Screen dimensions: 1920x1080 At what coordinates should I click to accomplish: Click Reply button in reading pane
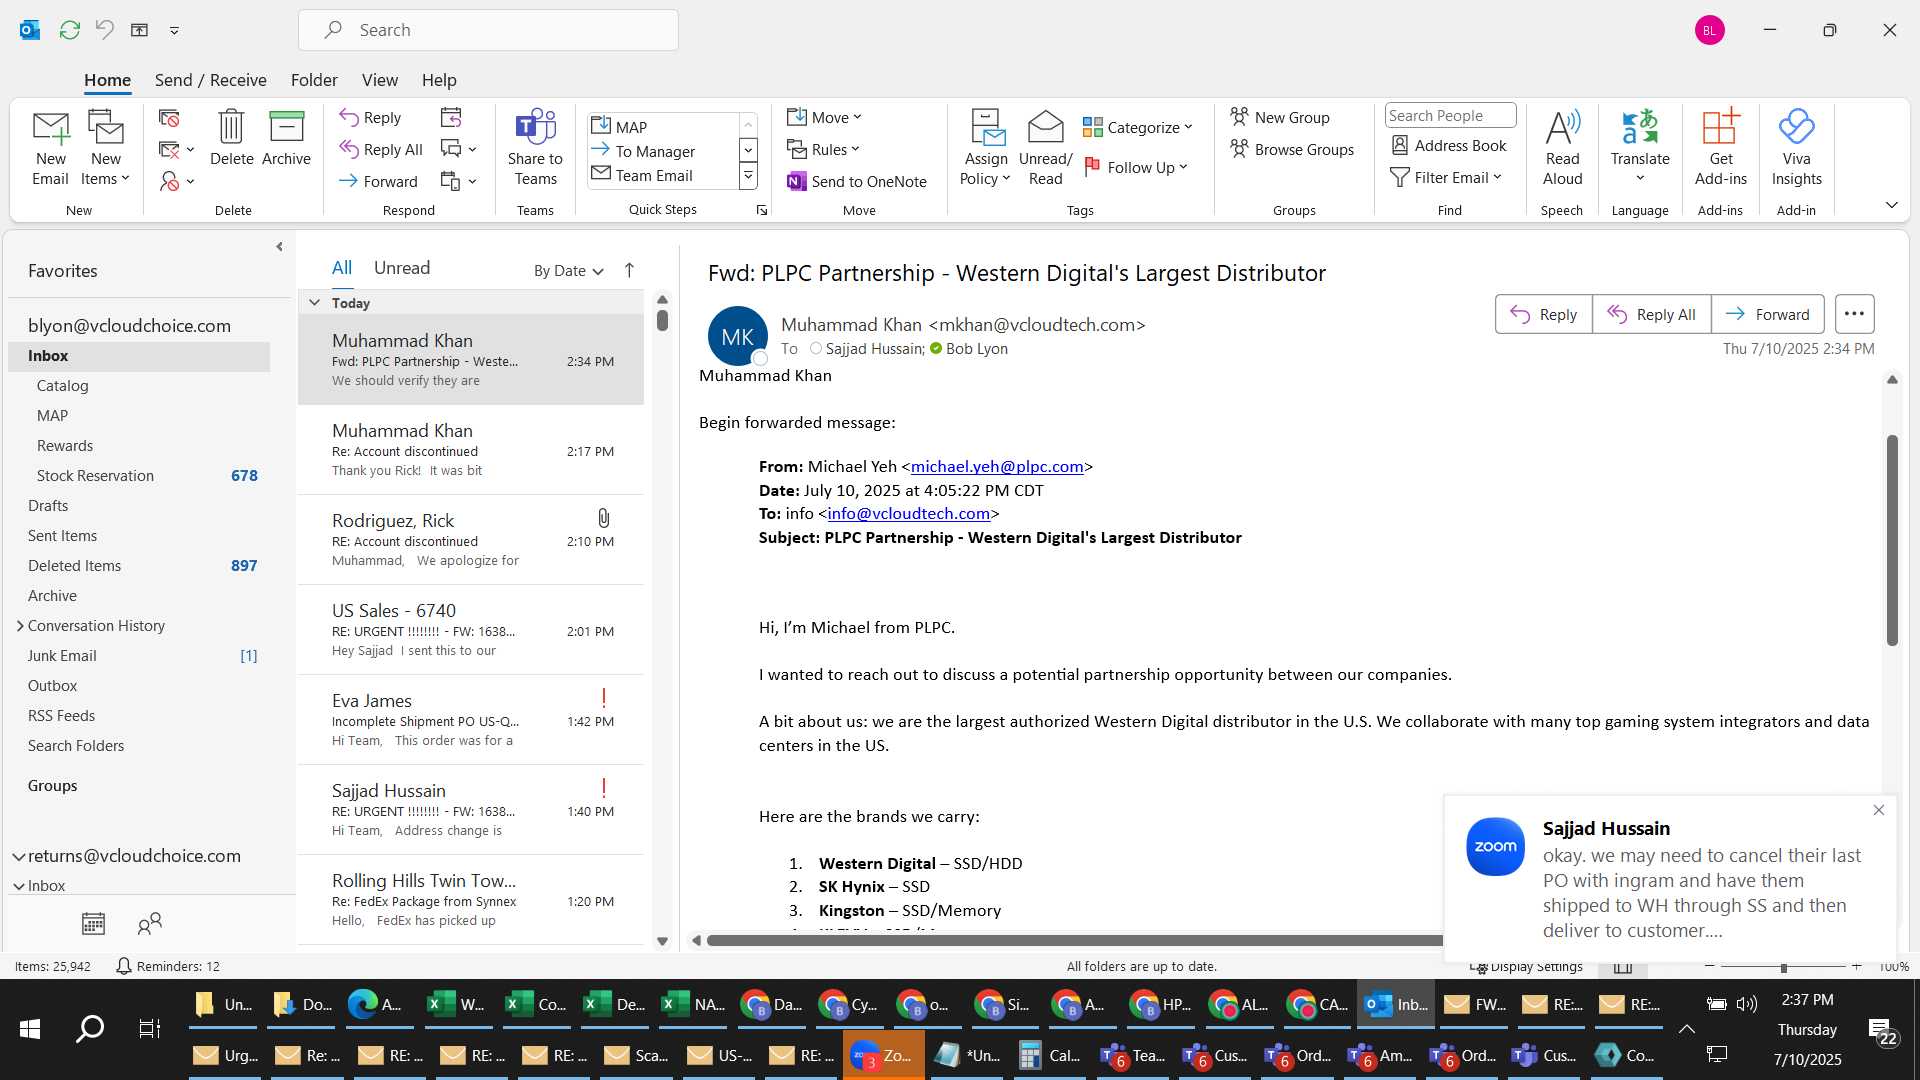coord(1543,314)
